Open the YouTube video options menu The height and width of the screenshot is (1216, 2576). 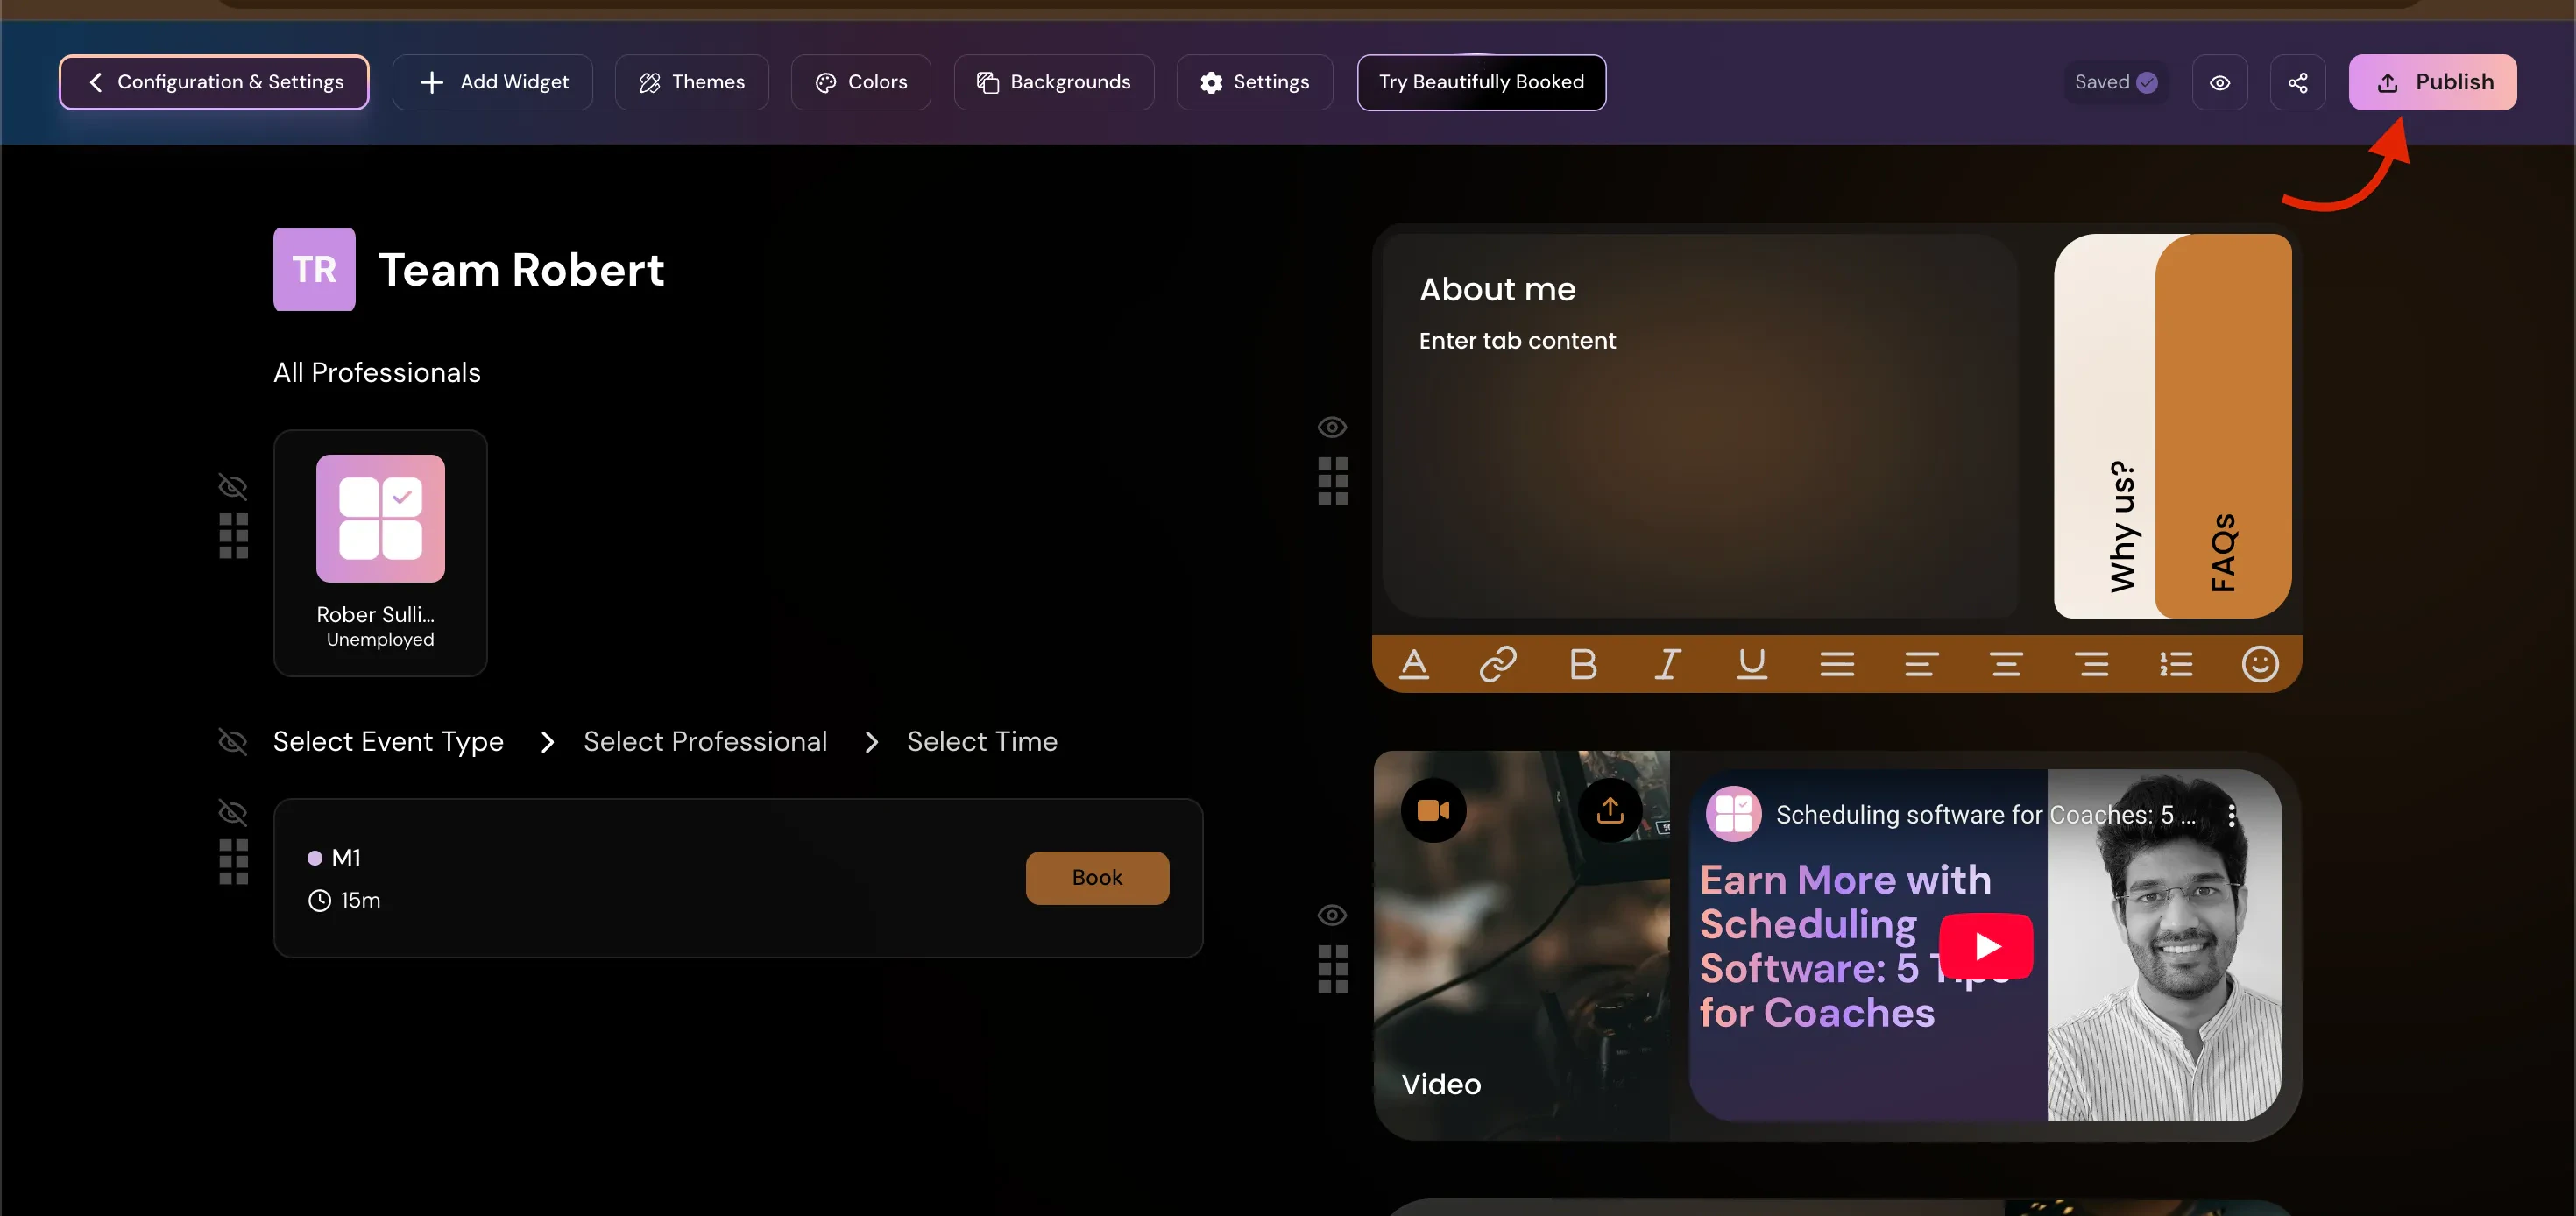[x=2232, y=815]
